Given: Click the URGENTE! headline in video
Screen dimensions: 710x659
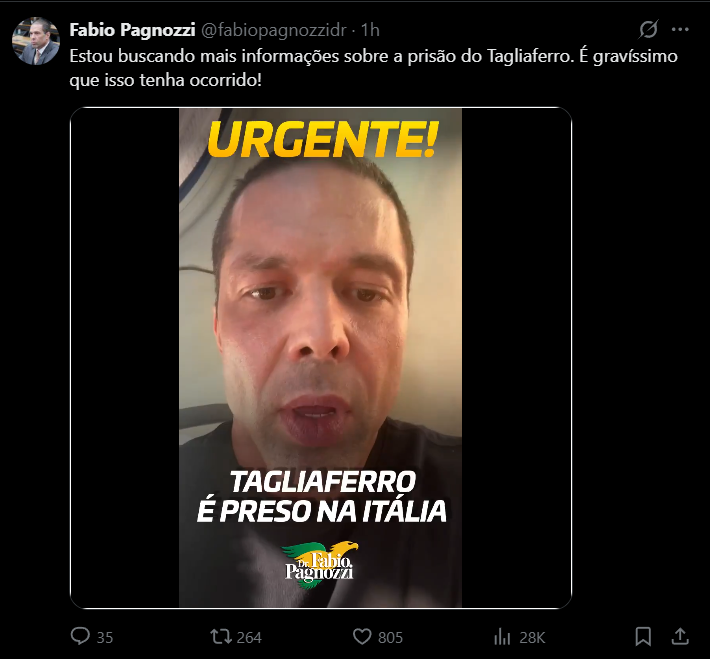Looking at the screenshot, I should (323, 139).
